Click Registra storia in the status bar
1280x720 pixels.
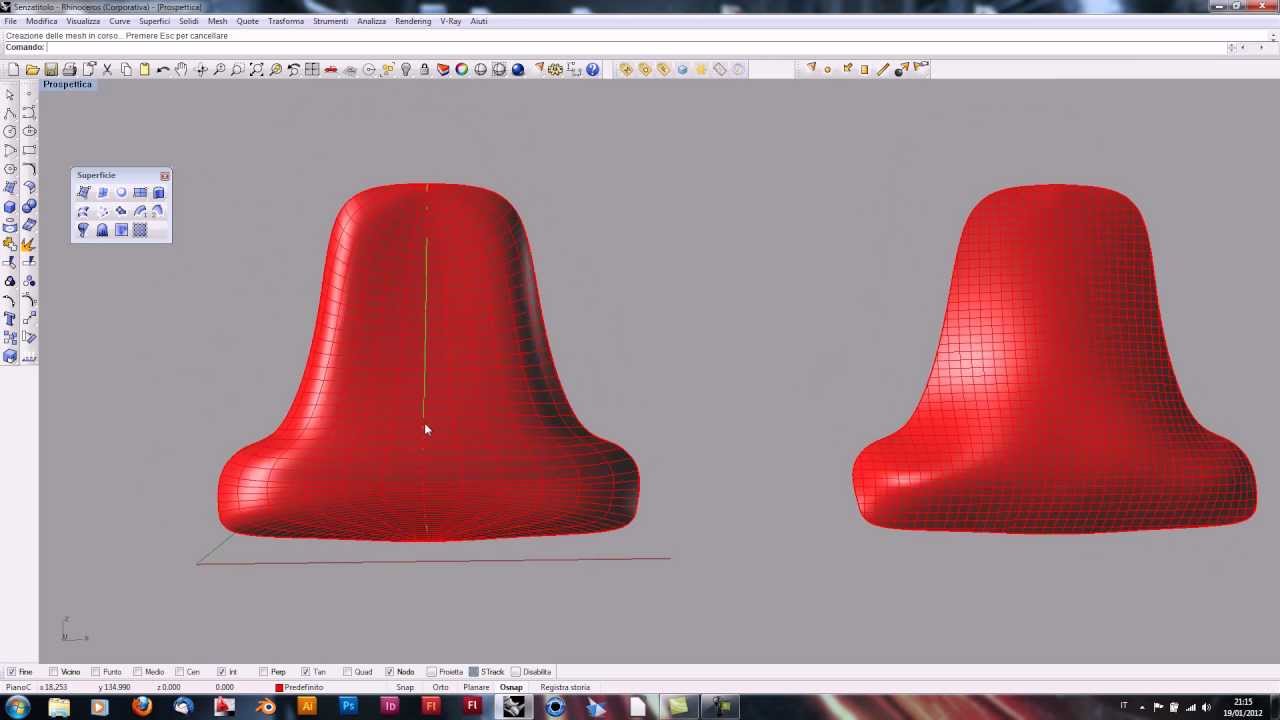[x=565, y=687]
